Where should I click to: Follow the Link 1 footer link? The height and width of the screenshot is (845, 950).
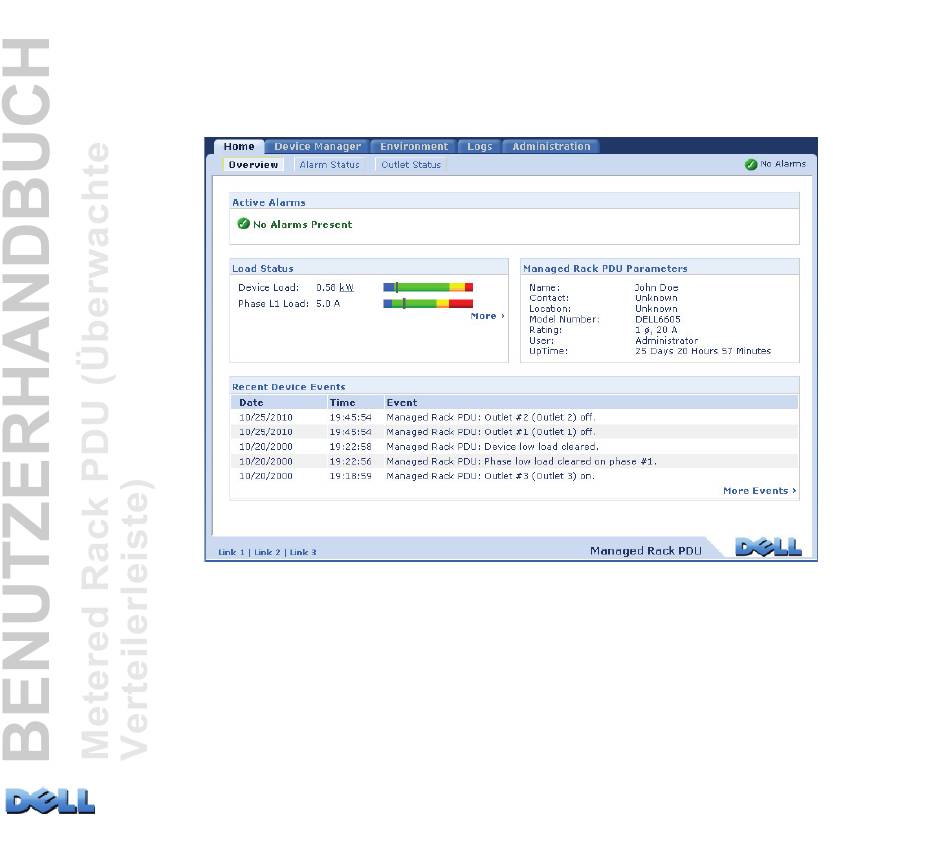point(231,552)
